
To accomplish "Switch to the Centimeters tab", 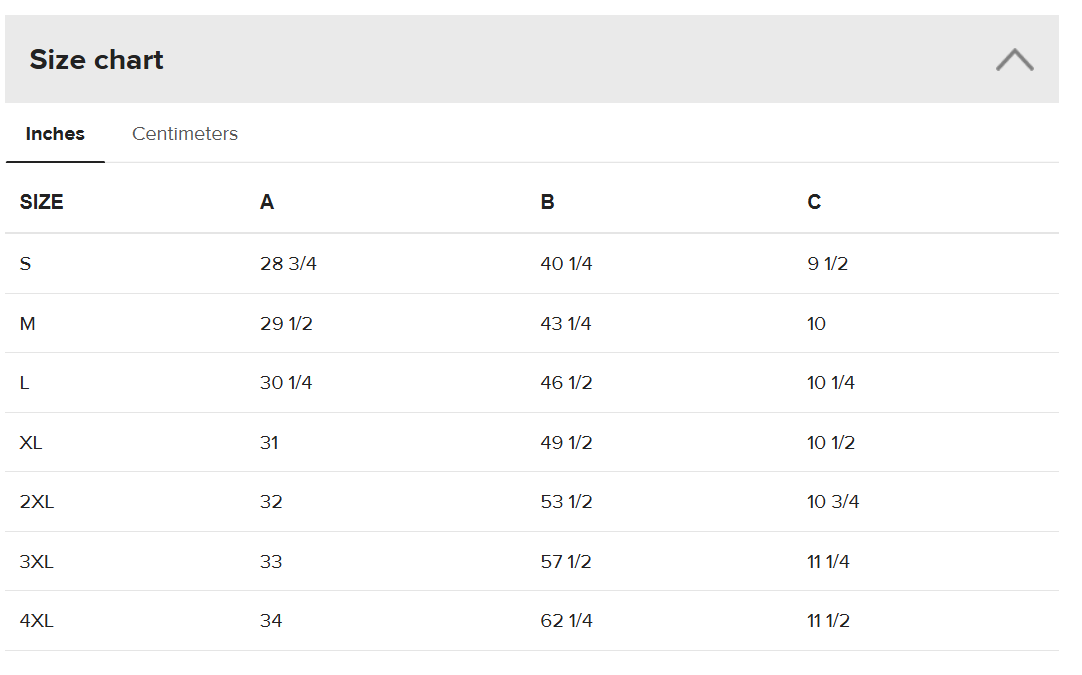I will pyautogui.click(x=185, y=134).
